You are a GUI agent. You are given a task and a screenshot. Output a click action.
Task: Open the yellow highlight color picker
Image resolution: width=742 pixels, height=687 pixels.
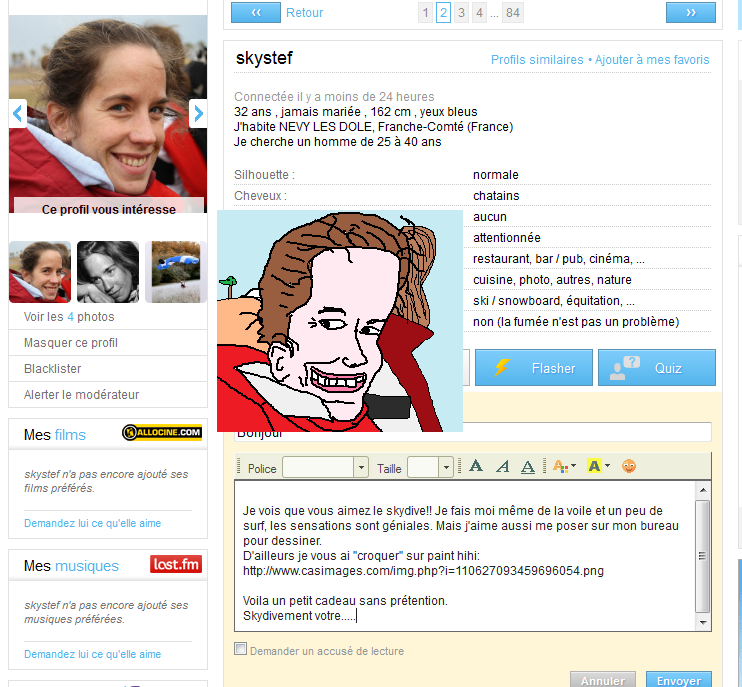[598, 466]
